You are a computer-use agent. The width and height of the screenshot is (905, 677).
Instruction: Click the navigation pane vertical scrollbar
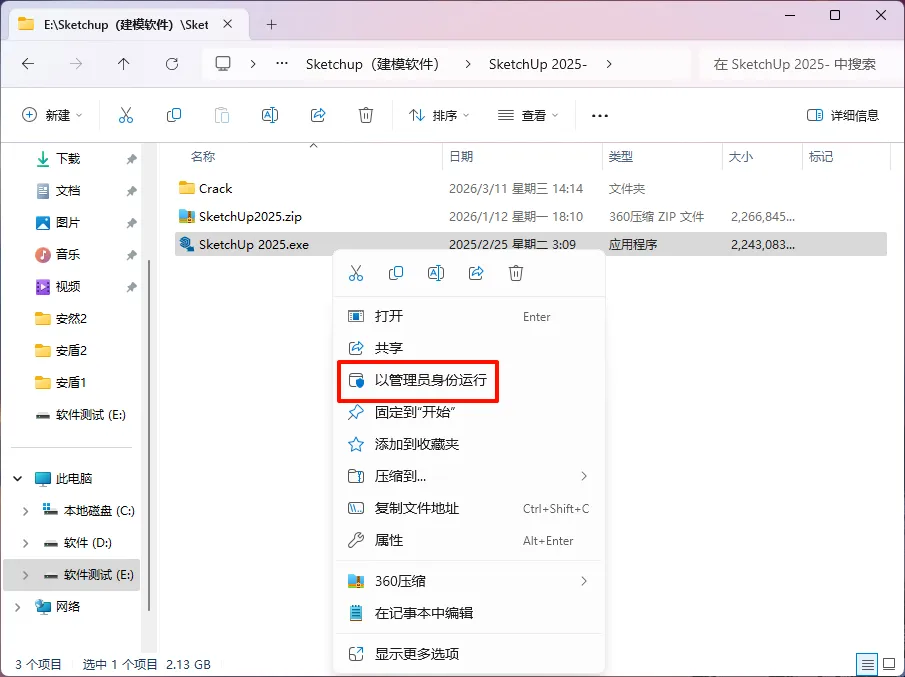pyautogui.click(x=149, y=433)
